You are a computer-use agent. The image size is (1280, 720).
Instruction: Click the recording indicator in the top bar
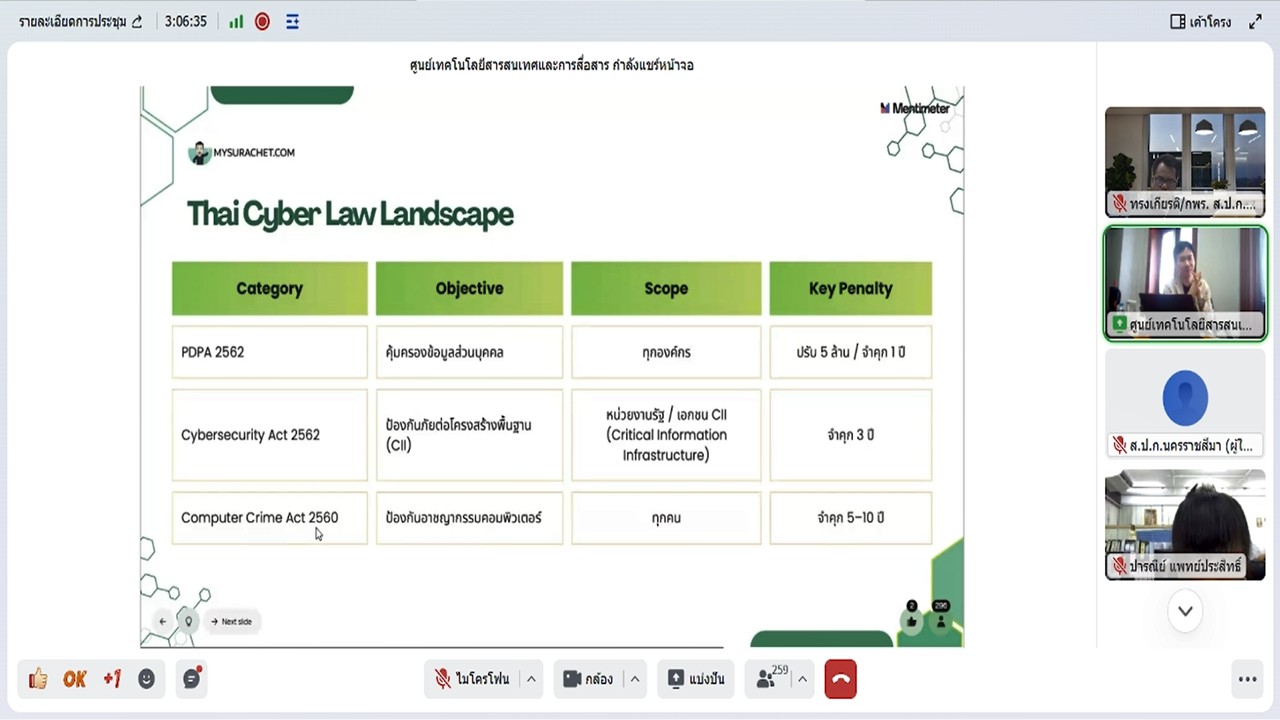coord(261,21)
